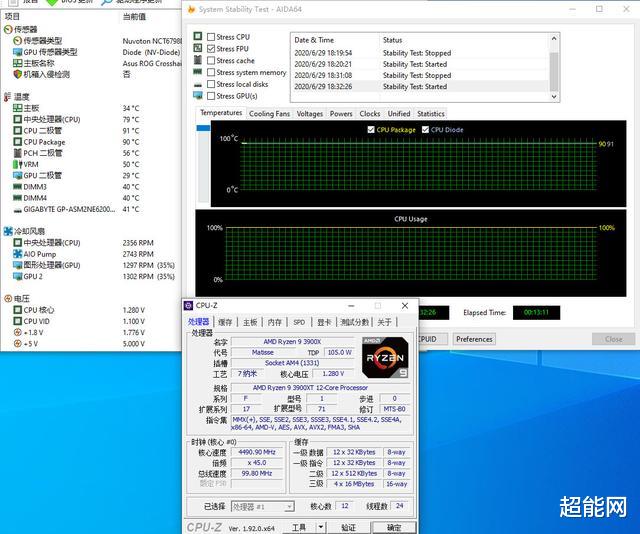640x534 pixels.
Task: Click the DIMM3 memory module icon
Action: point(18,187)
